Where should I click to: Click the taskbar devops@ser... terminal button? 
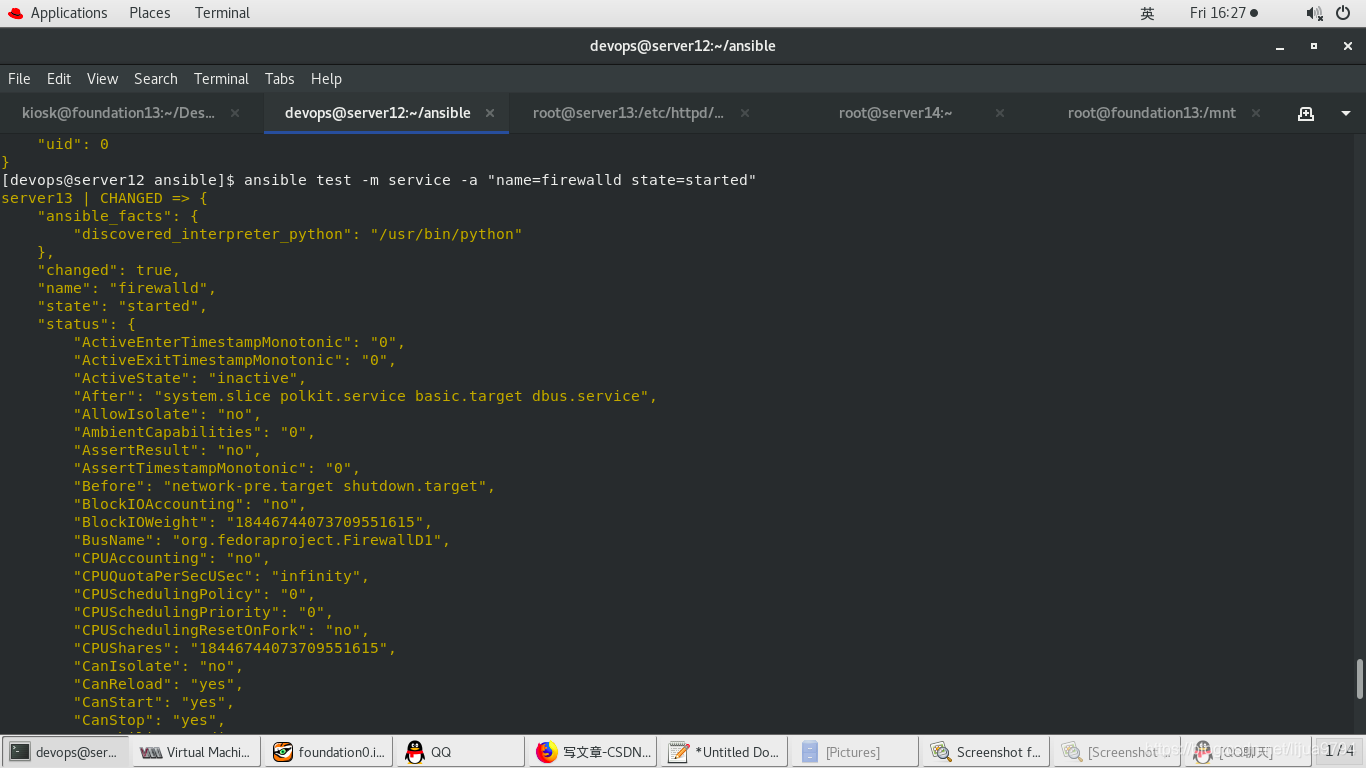pyautogui.click(x=66, y=752)
